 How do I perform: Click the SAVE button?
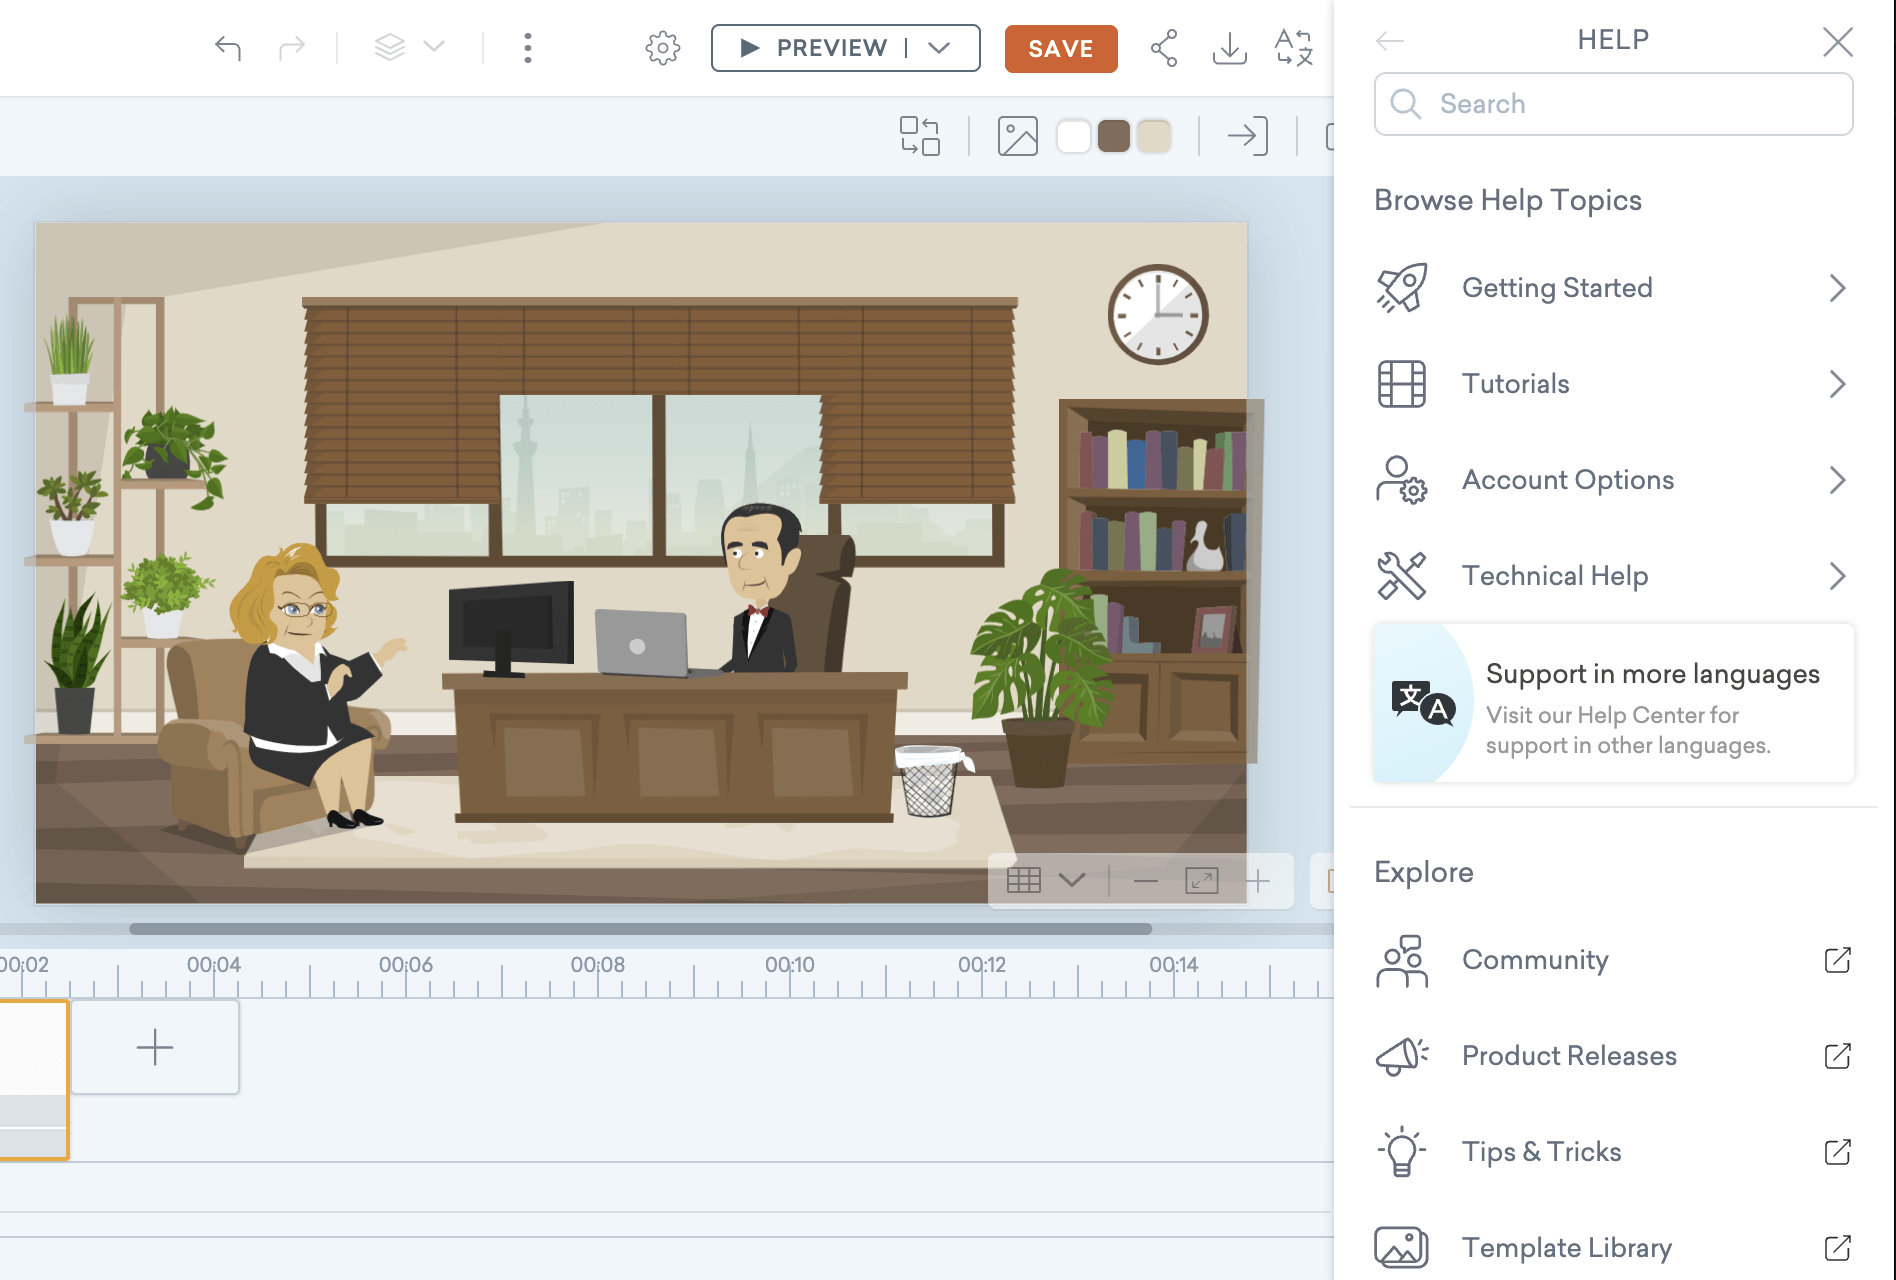1060,48
